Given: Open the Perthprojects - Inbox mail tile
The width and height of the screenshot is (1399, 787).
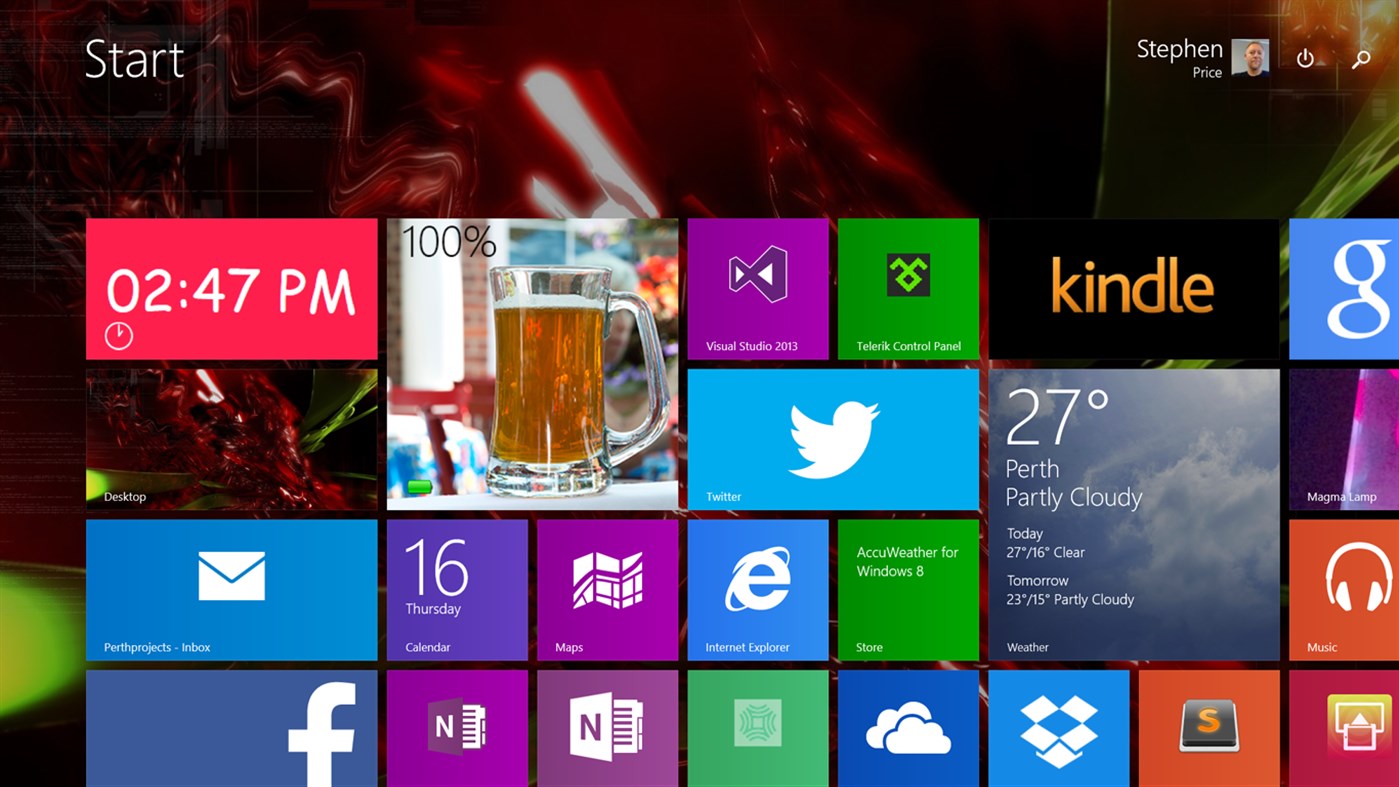Looking at the screenshot, I should [x=231, y=588].
